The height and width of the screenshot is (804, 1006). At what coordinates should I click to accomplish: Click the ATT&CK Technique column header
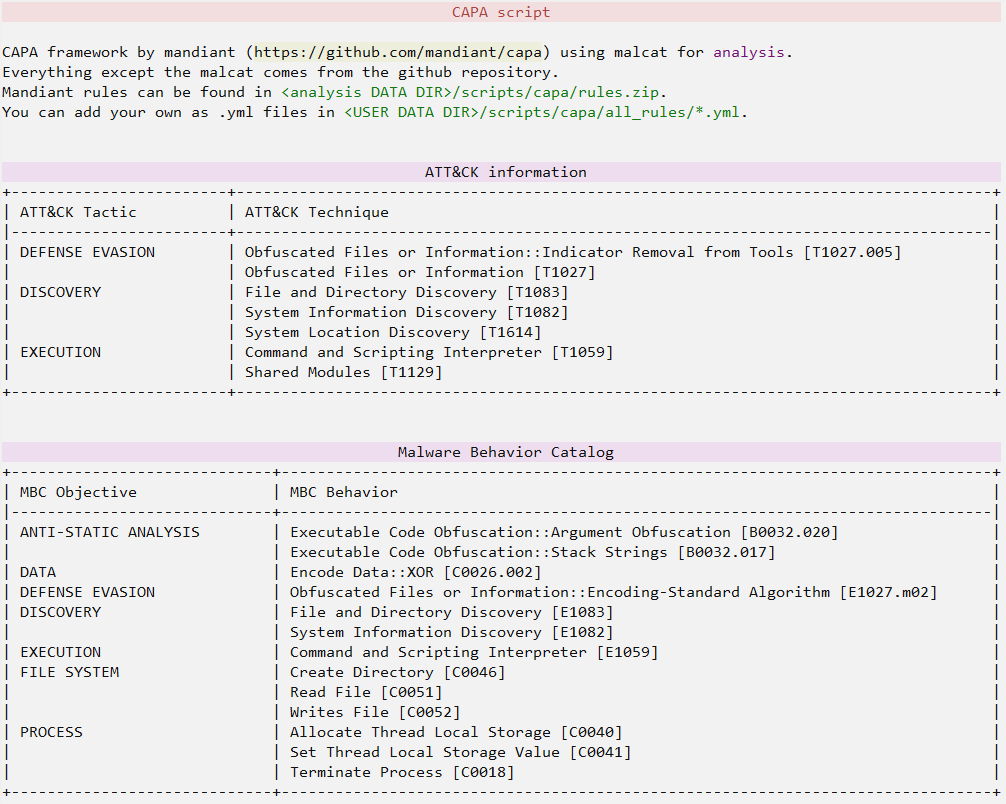(317, 212)
